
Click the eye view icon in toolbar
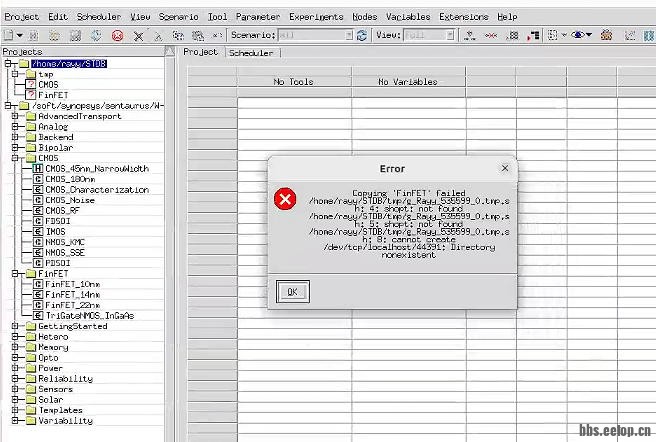pos(578,35)
